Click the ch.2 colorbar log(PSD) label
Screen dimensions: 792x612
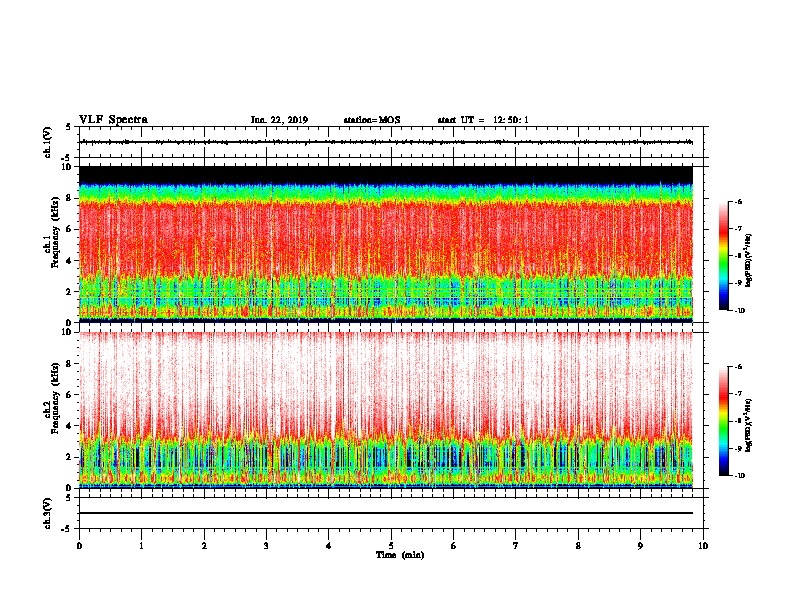pos(748,425)
